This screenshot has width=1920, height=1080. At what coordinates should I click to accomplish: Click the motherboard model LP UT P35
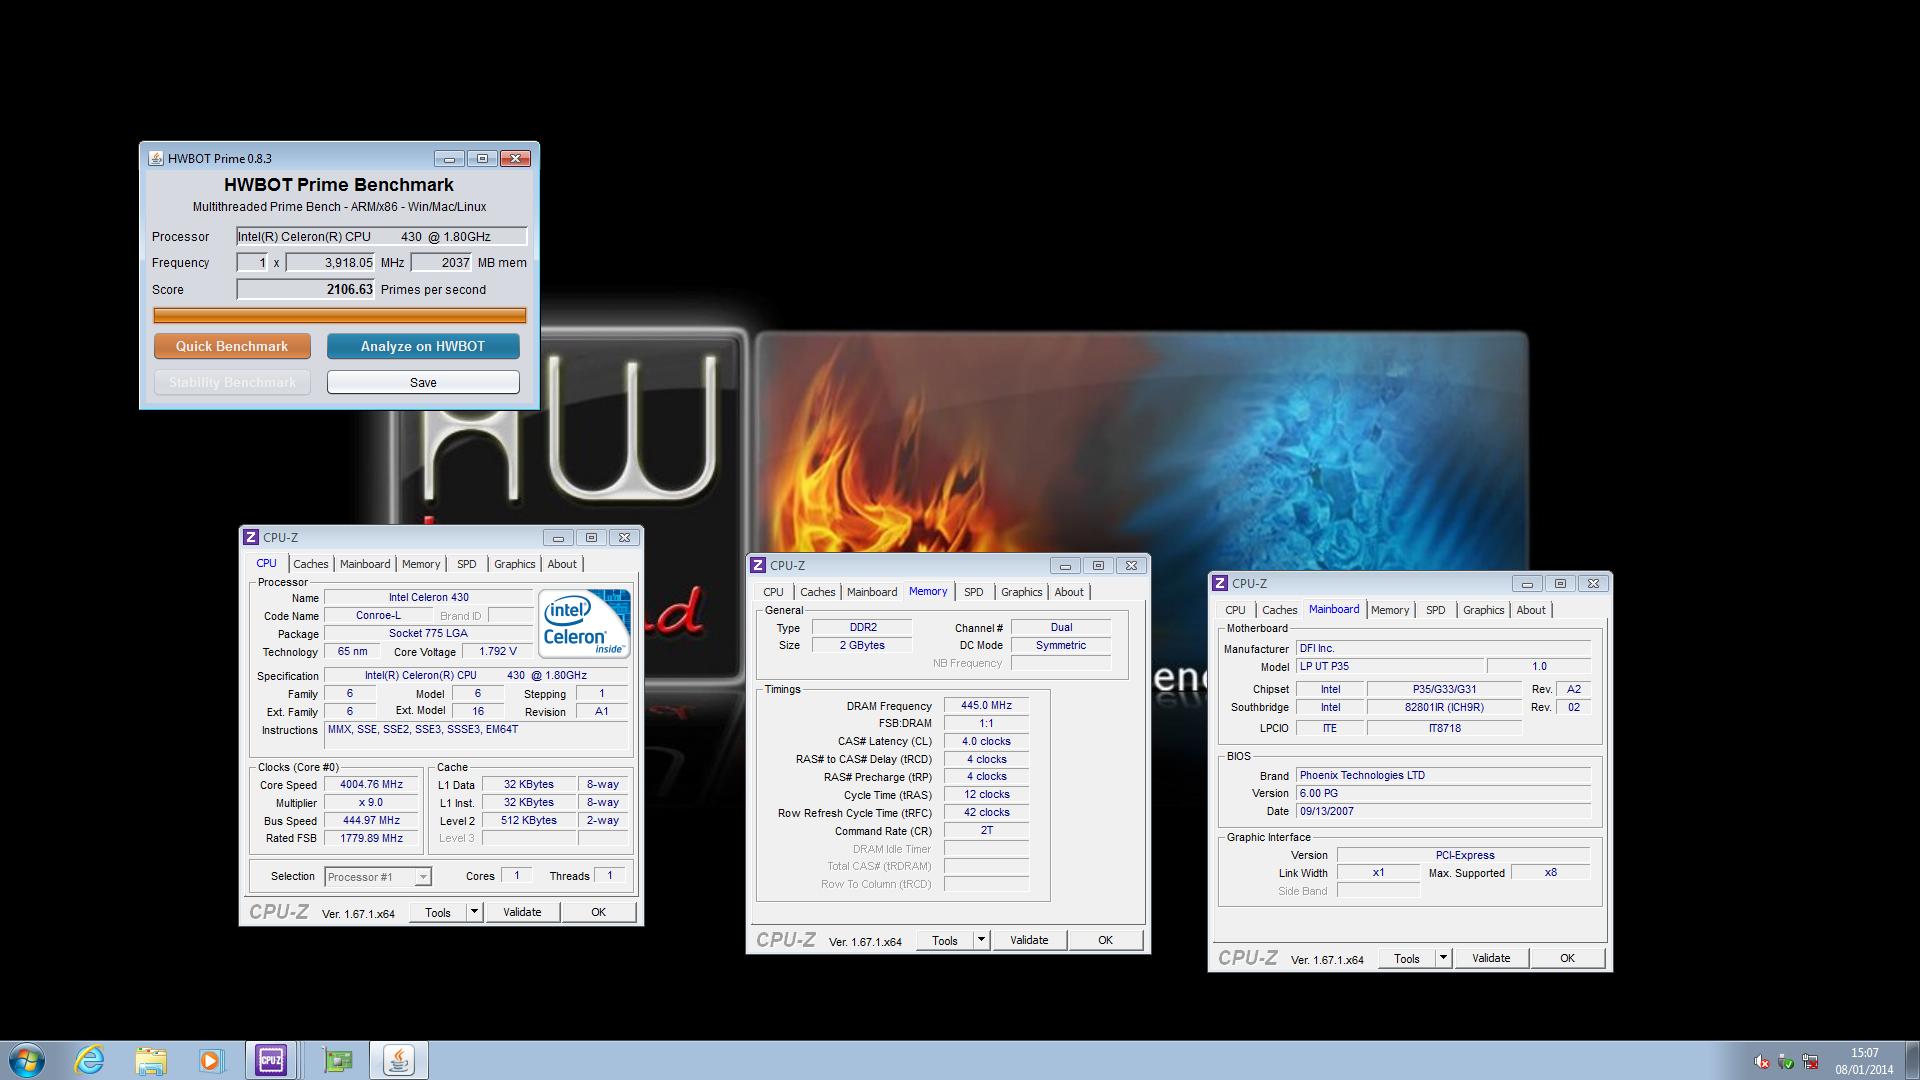tap(1390, 667)
